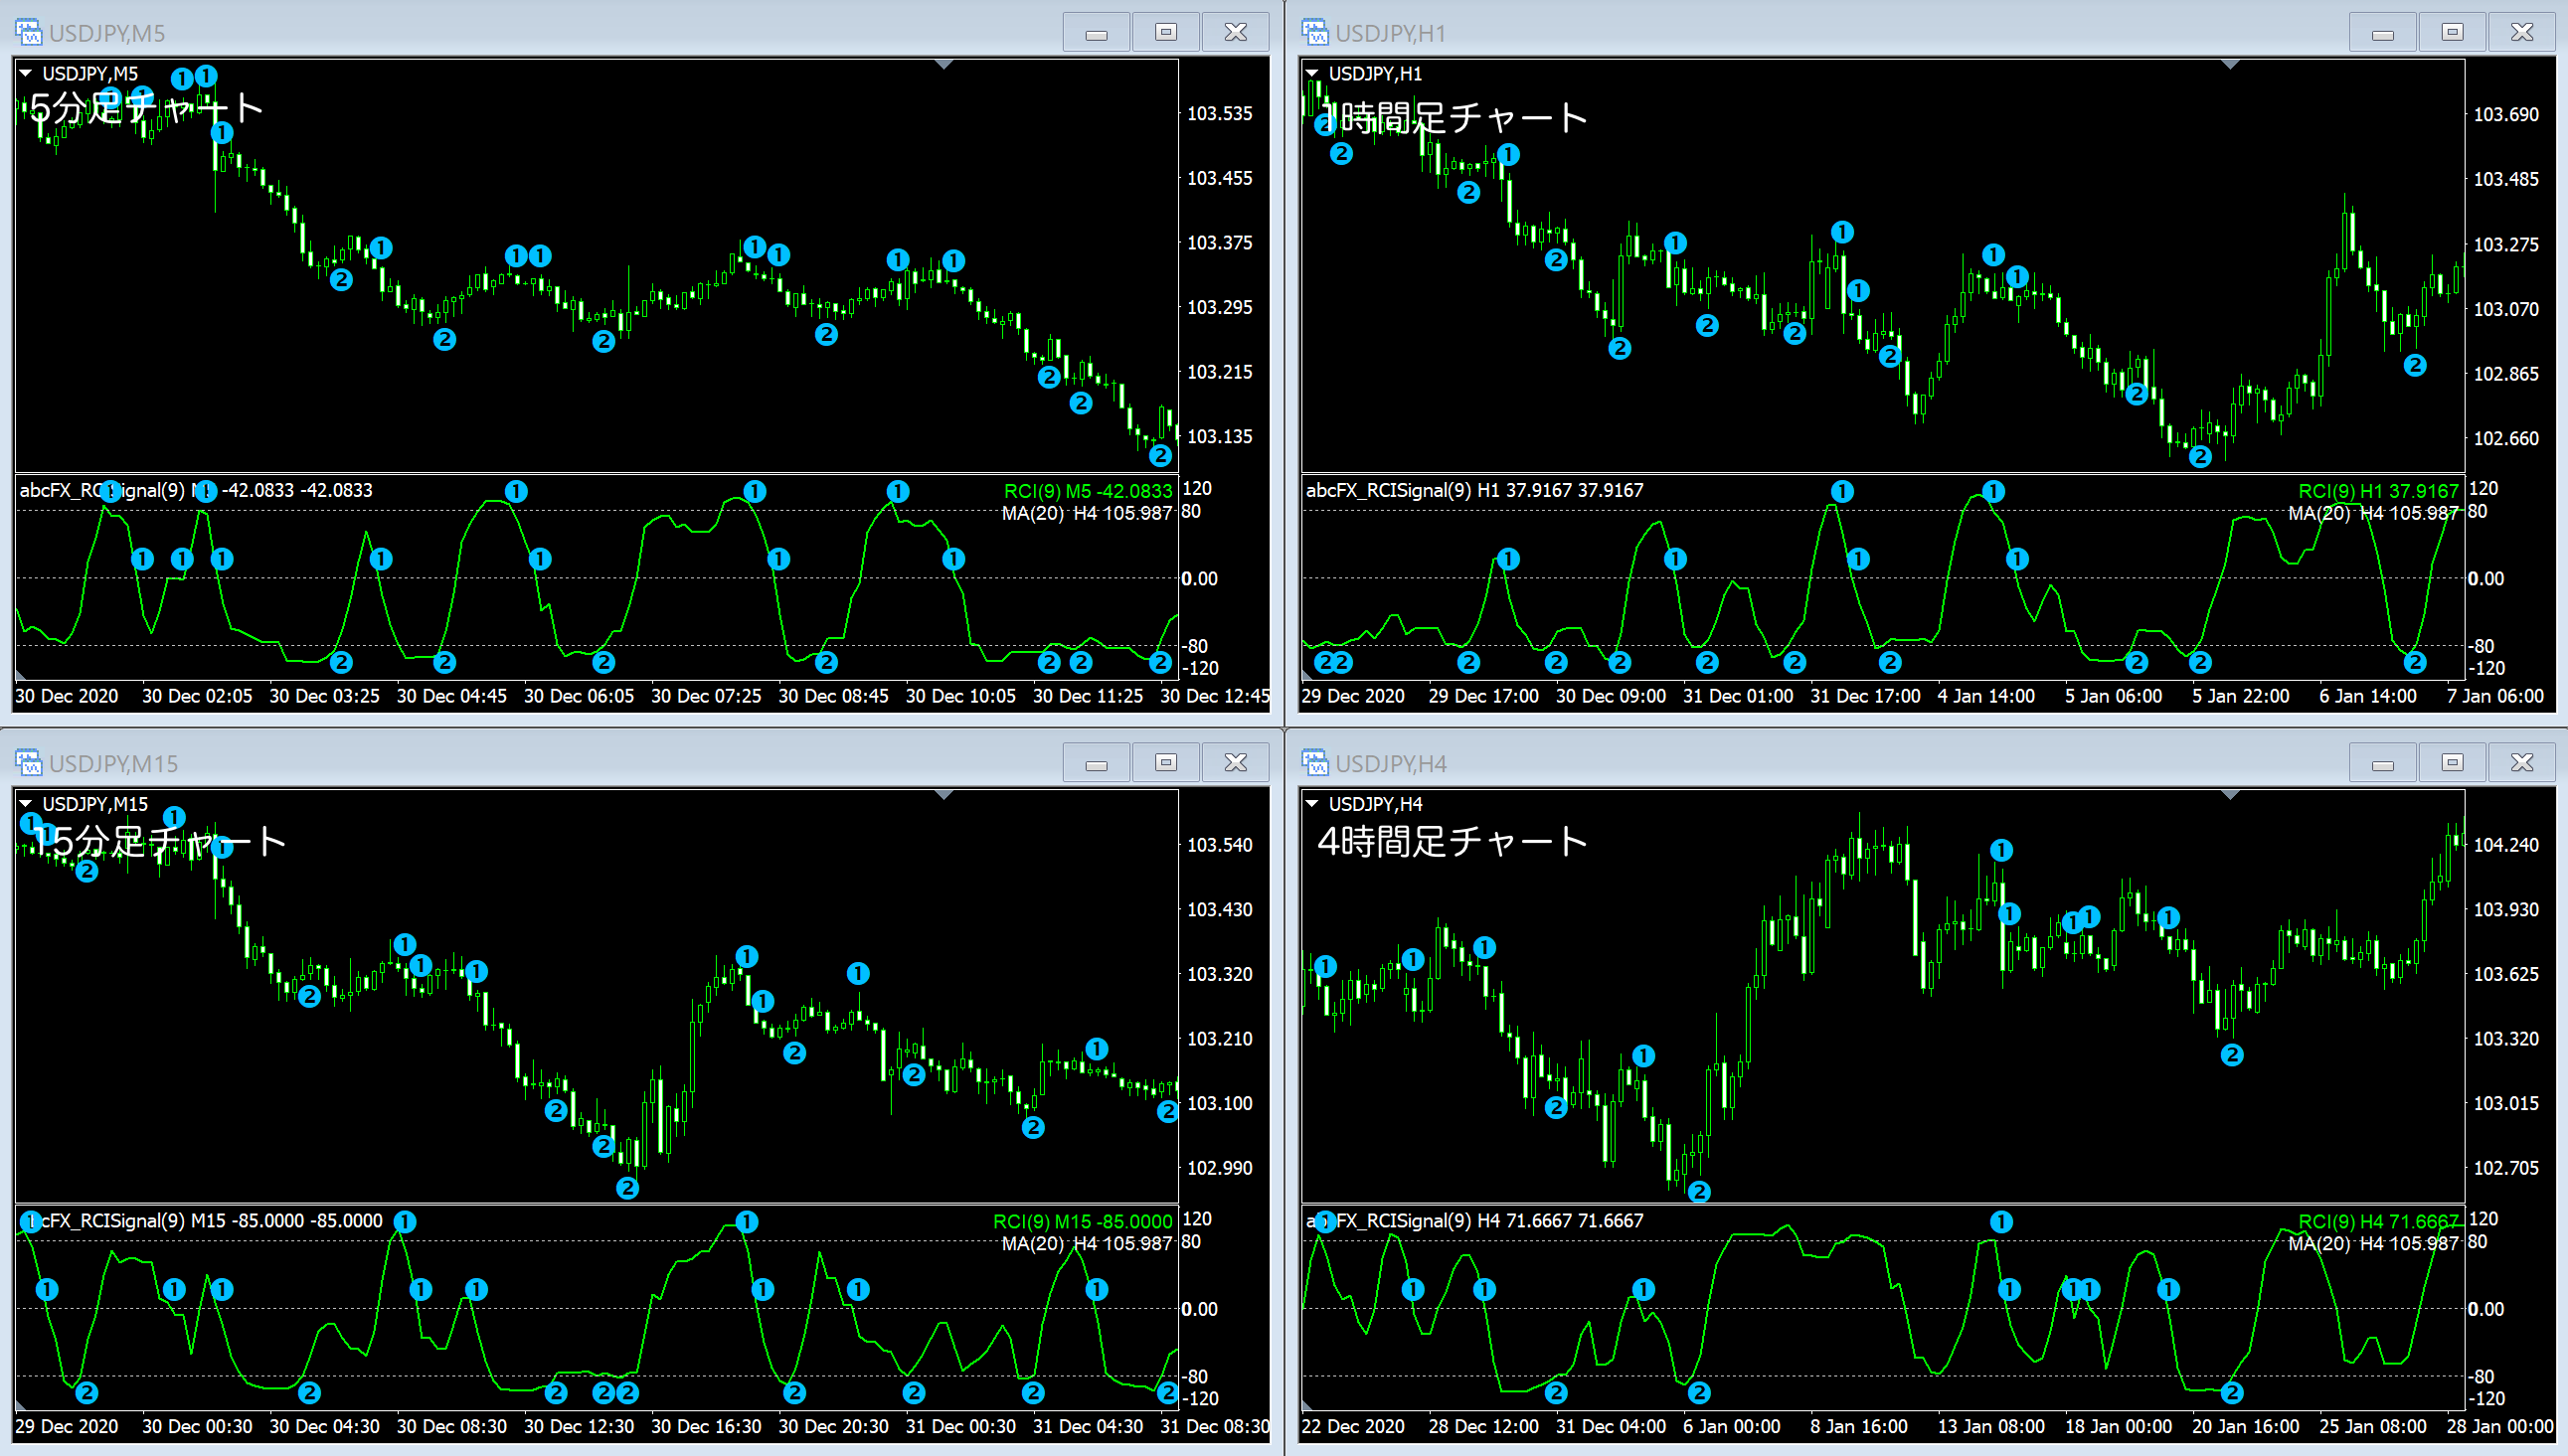Viewport: 2568px width, 1456px height.
Task: Click the 30 Dec 08:45 label on the M5 time axis
Action: pyautogui.click(x=834, y=696)
